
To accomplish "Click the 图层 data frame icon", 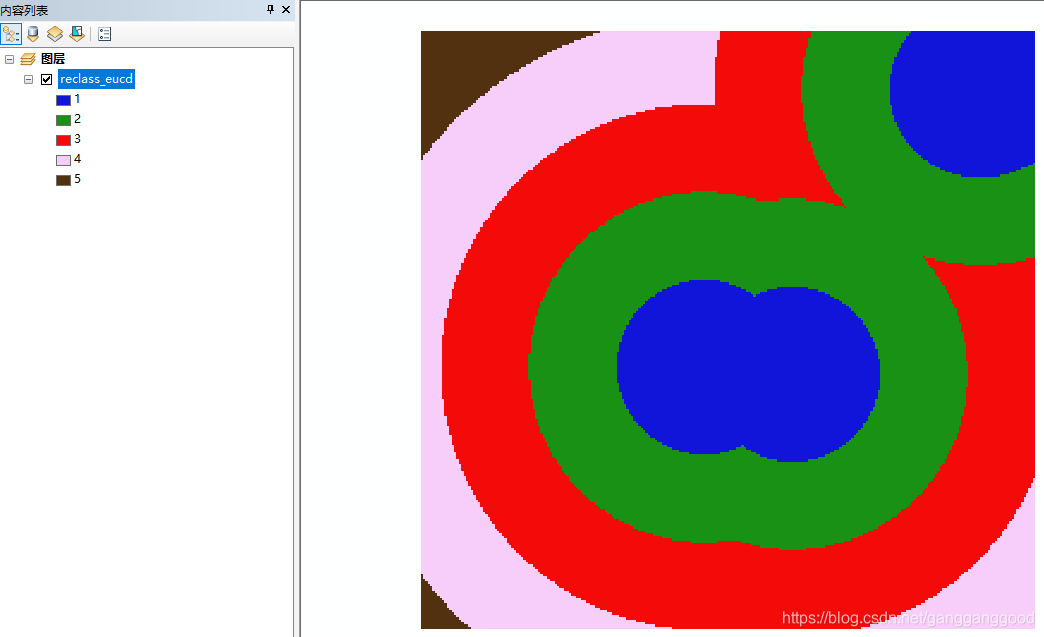I will tap(28, 59).
